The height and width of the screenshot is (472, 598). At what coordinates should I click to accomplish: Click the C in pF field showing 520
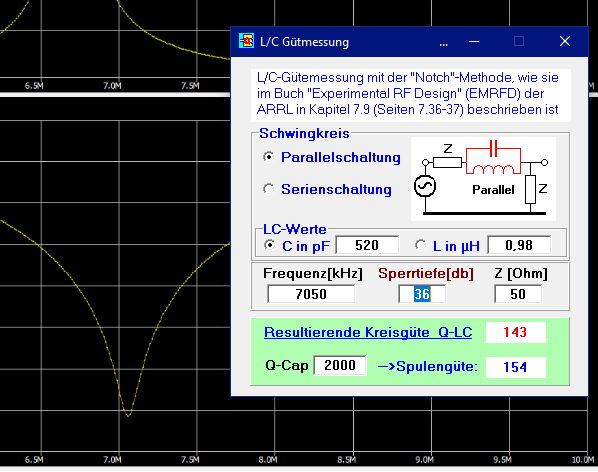tap(367, 245)
